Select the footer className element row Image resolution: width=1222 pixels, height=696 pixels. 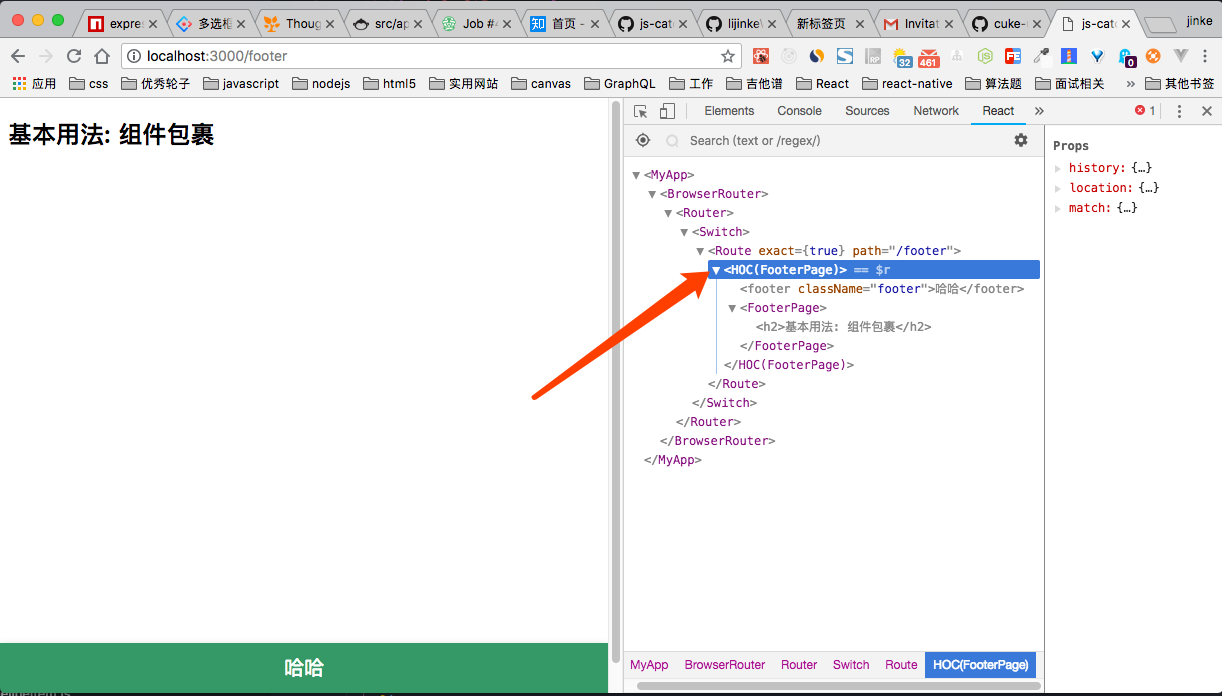(882, 289)
